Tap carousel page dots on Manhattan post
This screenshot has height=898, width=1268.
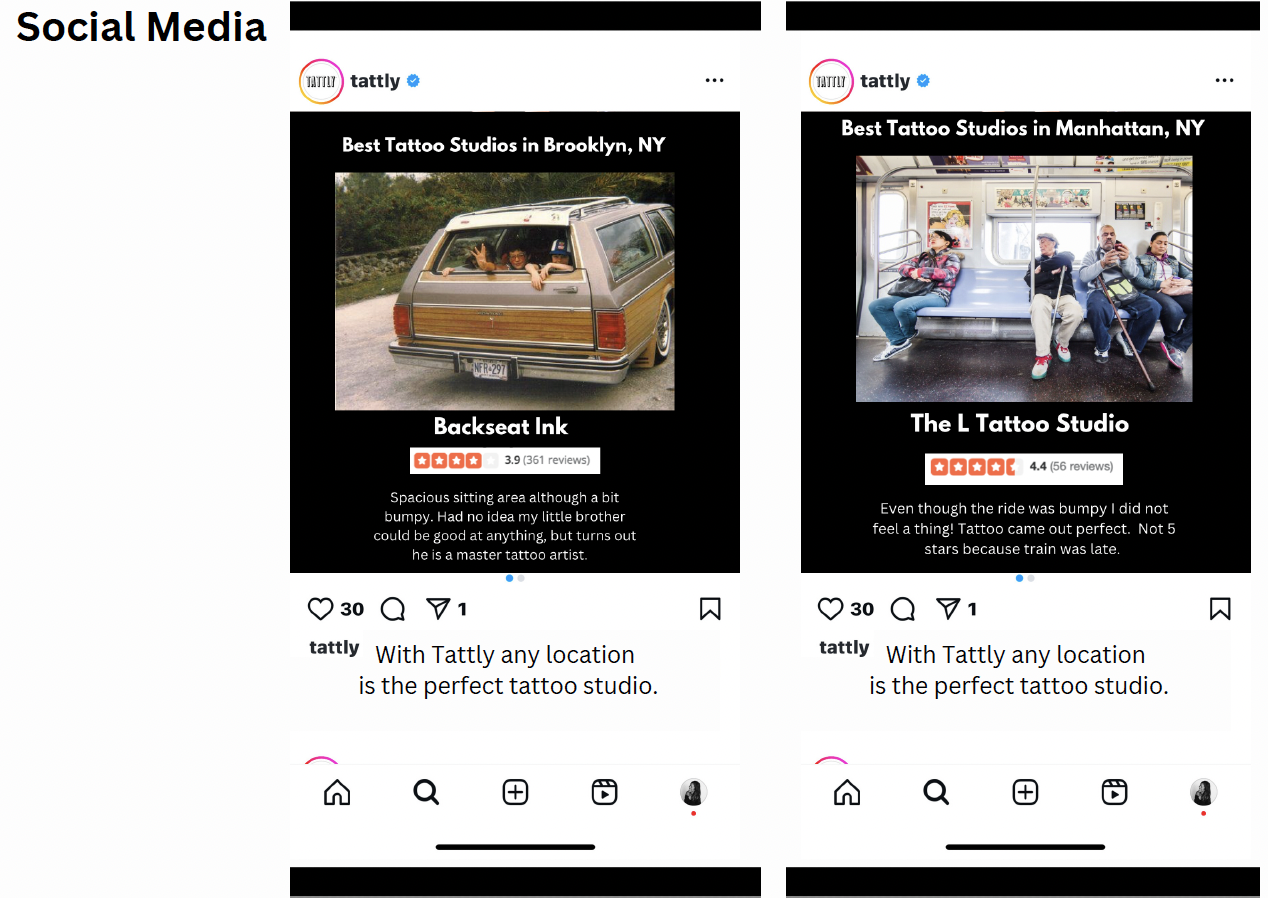1025,578
